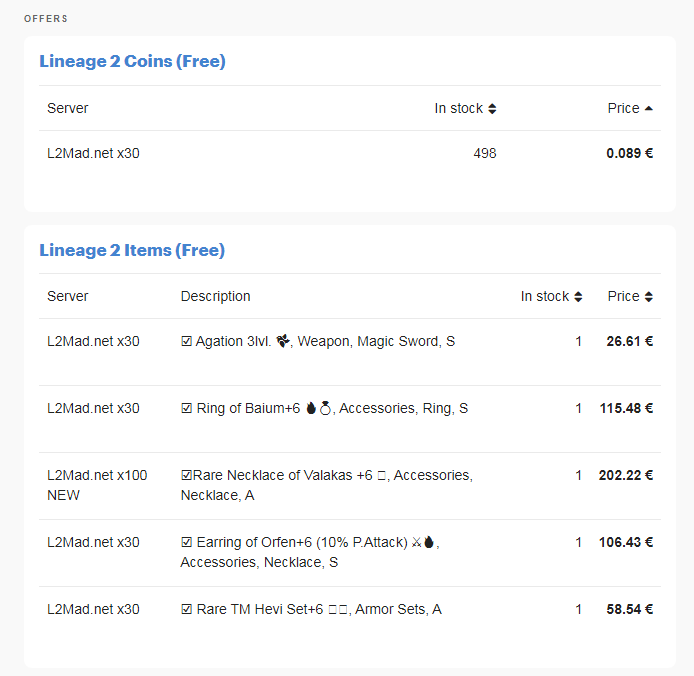Viewport: 694px width, 676px height.
Task: Click the OFFERS section heading
Action: click(46, 19)
